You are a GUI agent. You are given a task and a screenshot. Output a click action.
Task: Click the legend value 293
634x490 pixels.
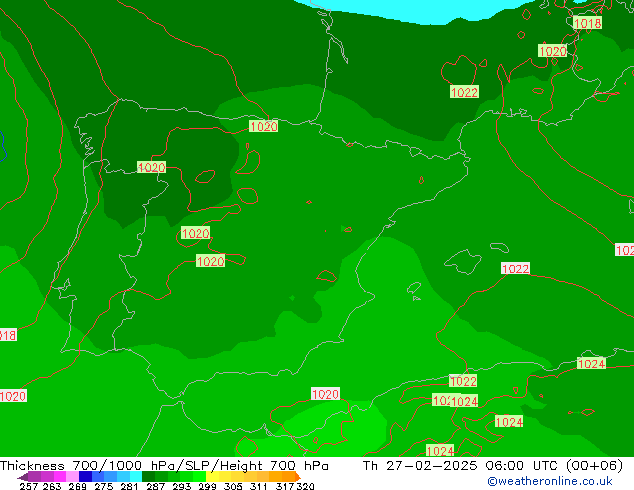pos(181,486)
